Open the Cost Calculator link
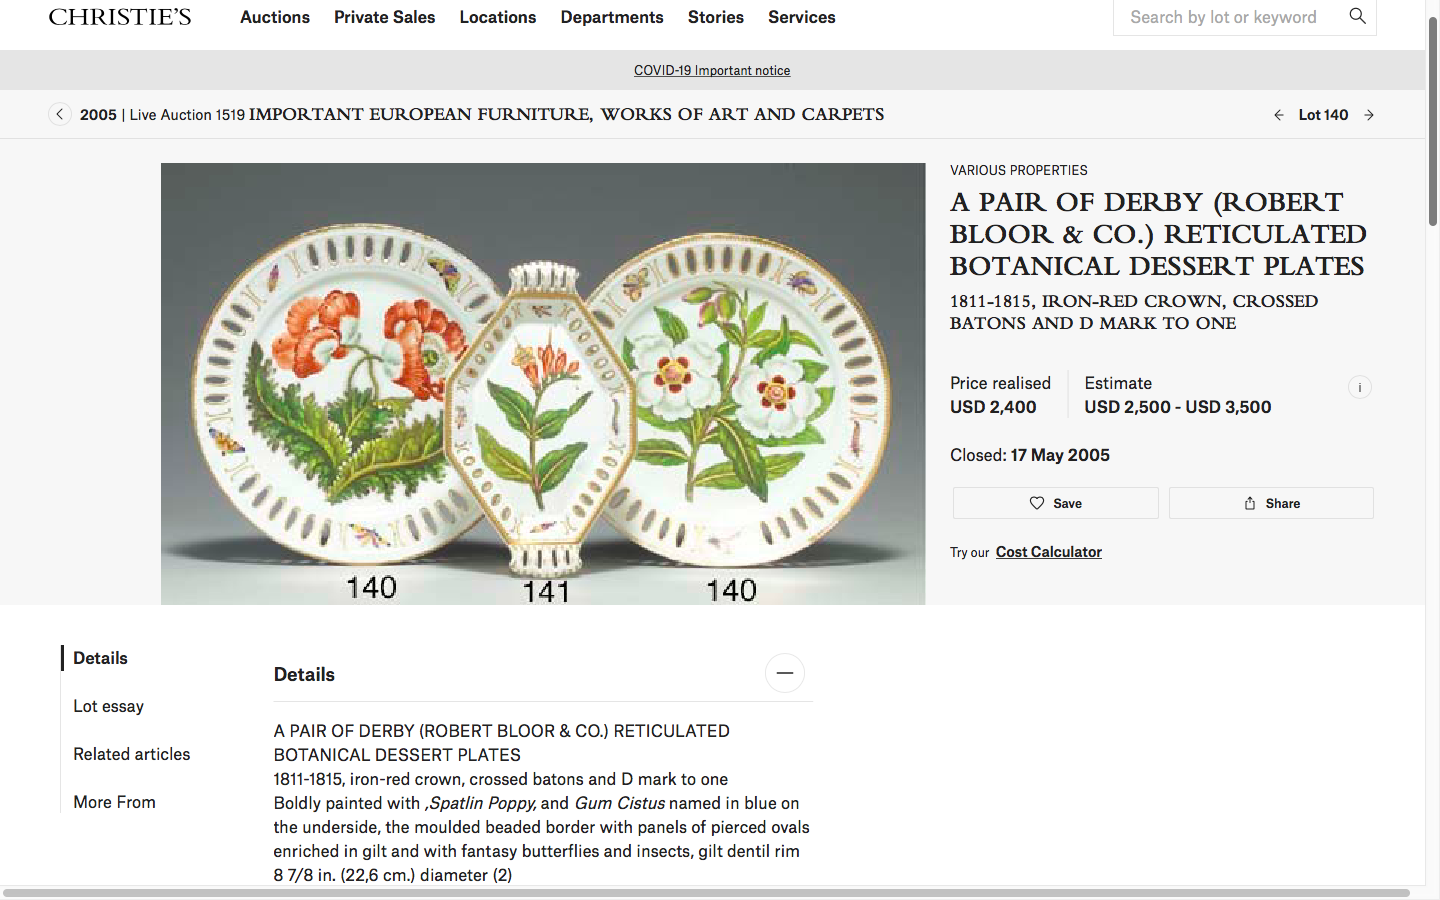 pyautogui.click(x=1049, y=552)
